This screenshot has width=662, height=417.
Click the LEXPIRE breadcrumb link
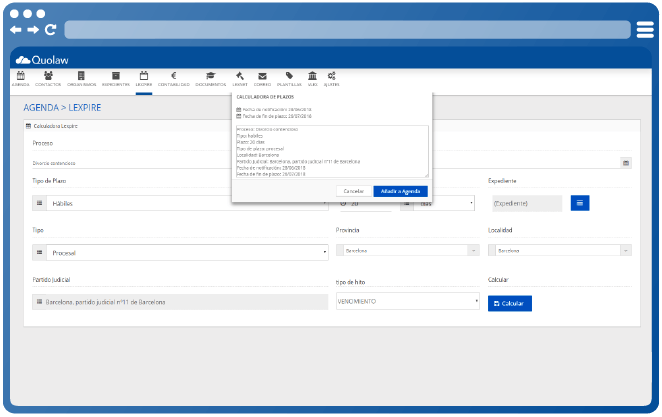tap(85, 108)
